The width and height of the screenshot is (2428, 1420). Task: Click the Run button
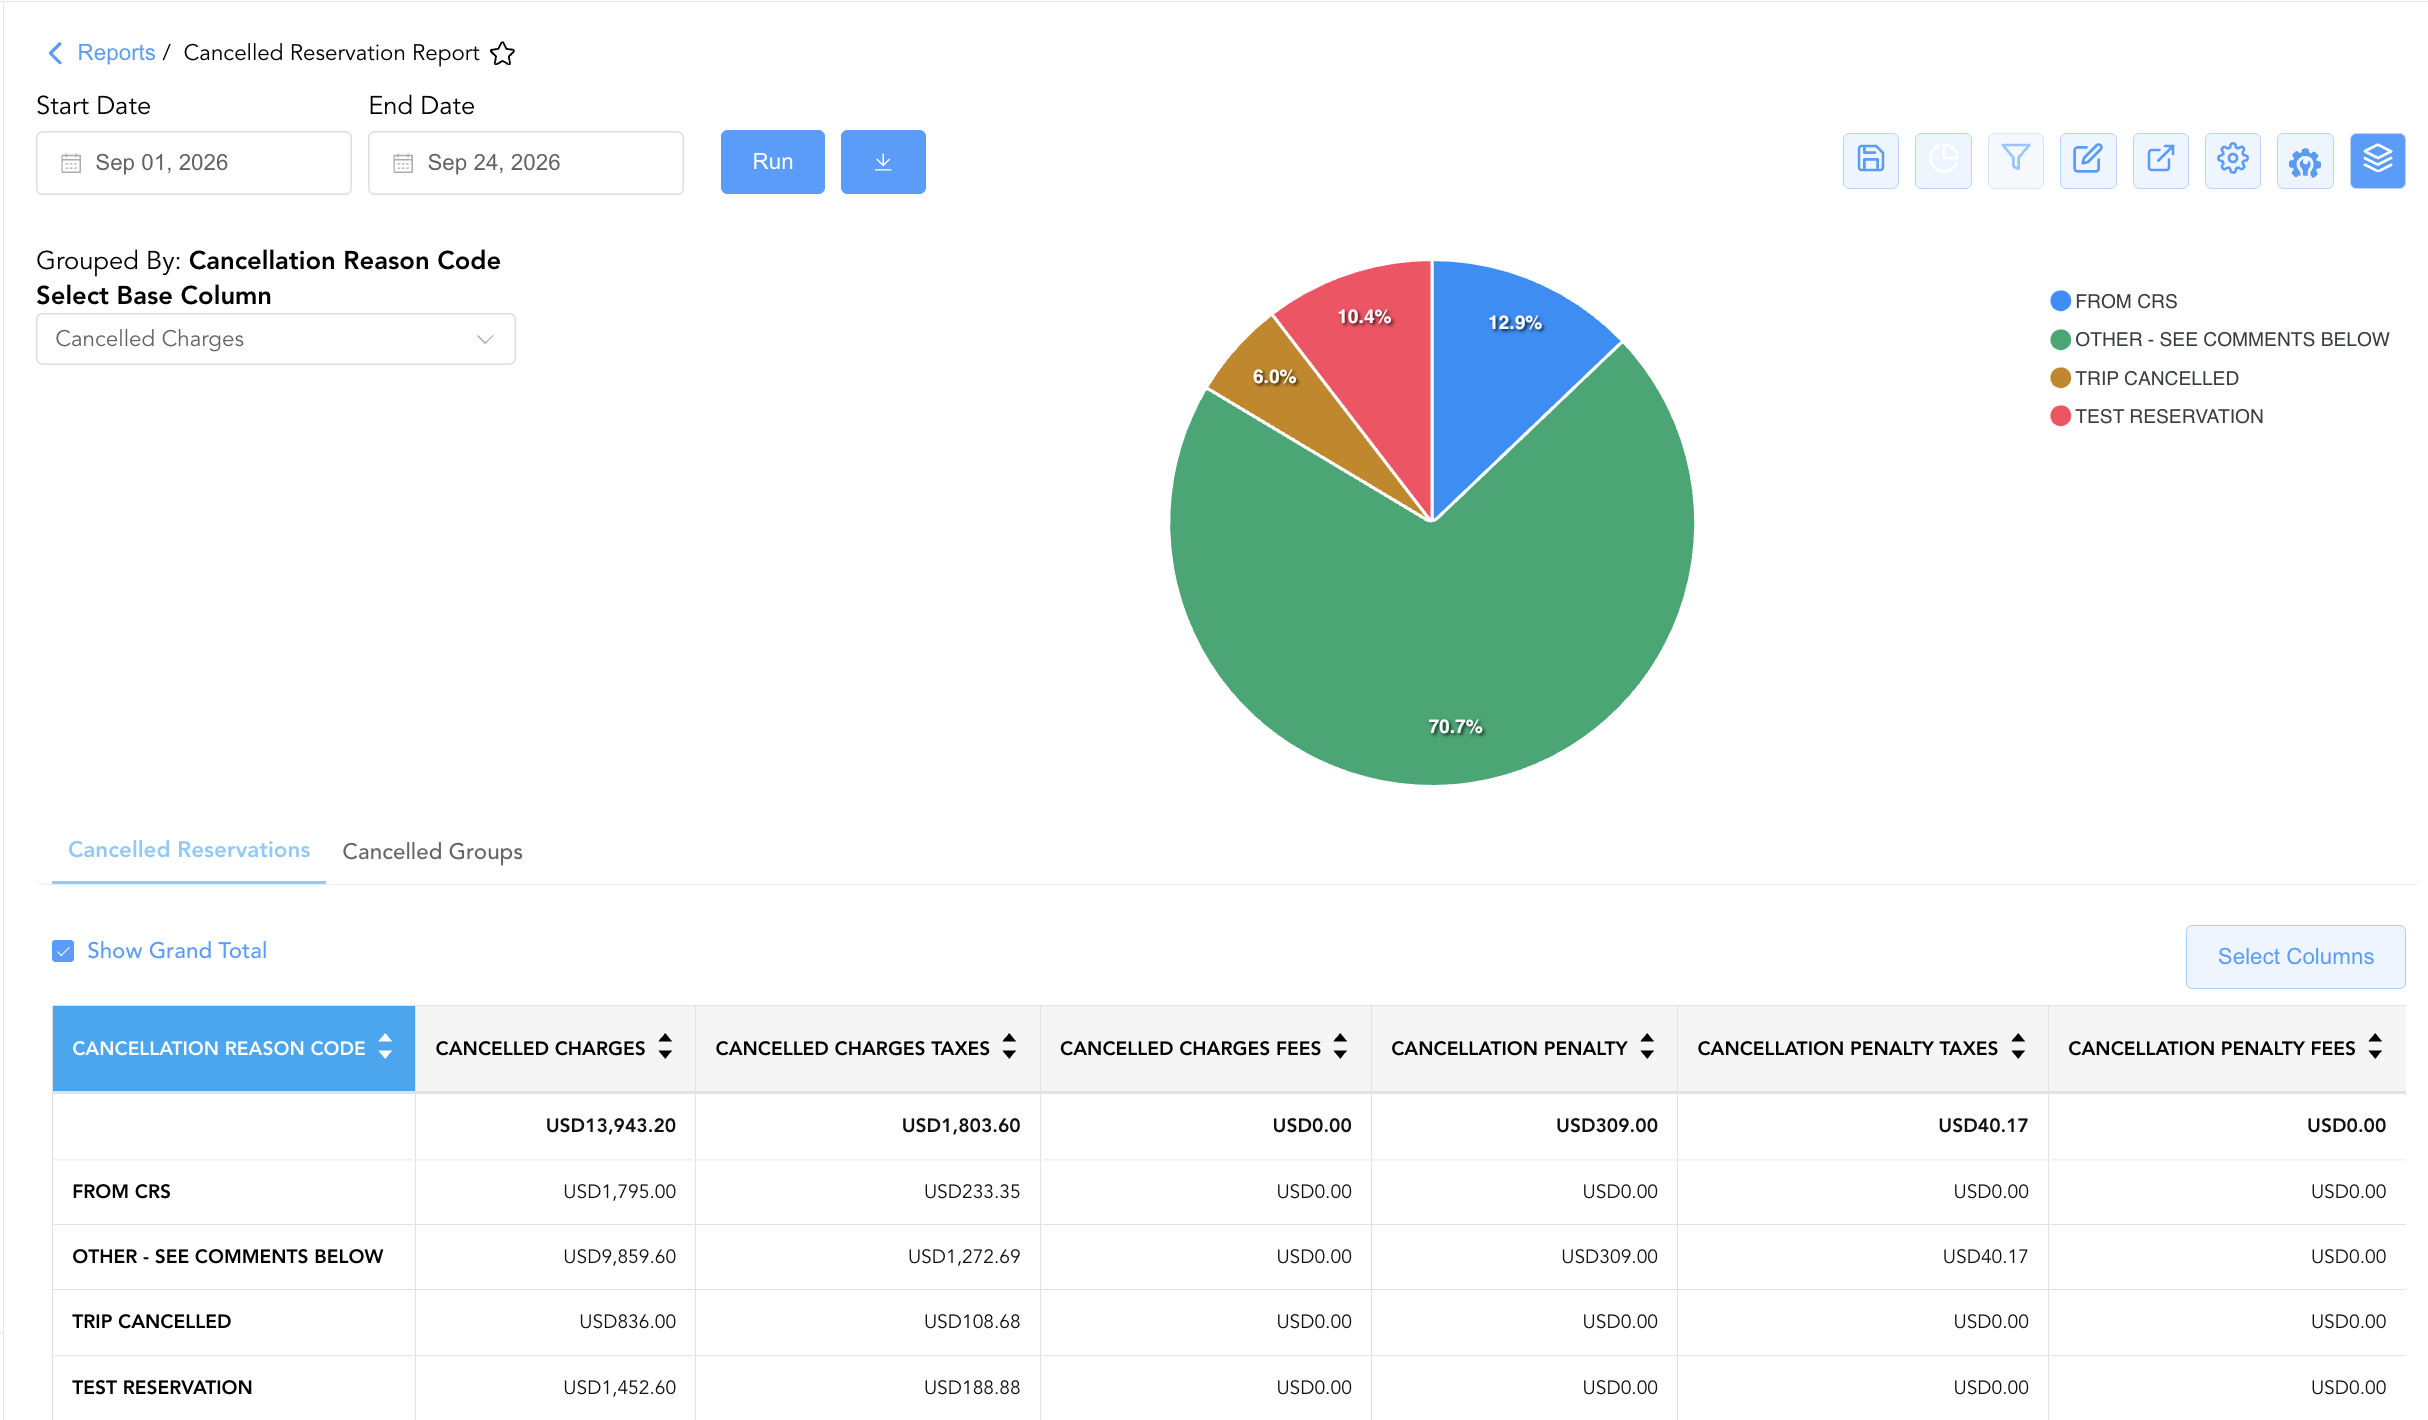click(773, 162)
